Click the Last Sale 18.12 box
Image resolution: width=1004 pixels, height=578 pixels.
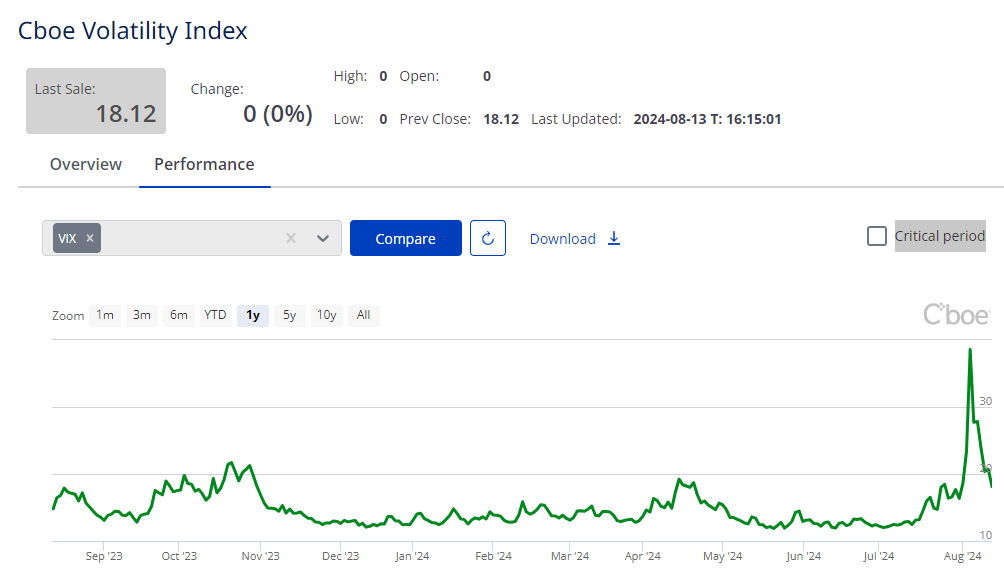pyautogui.click(x=96, y=101)
